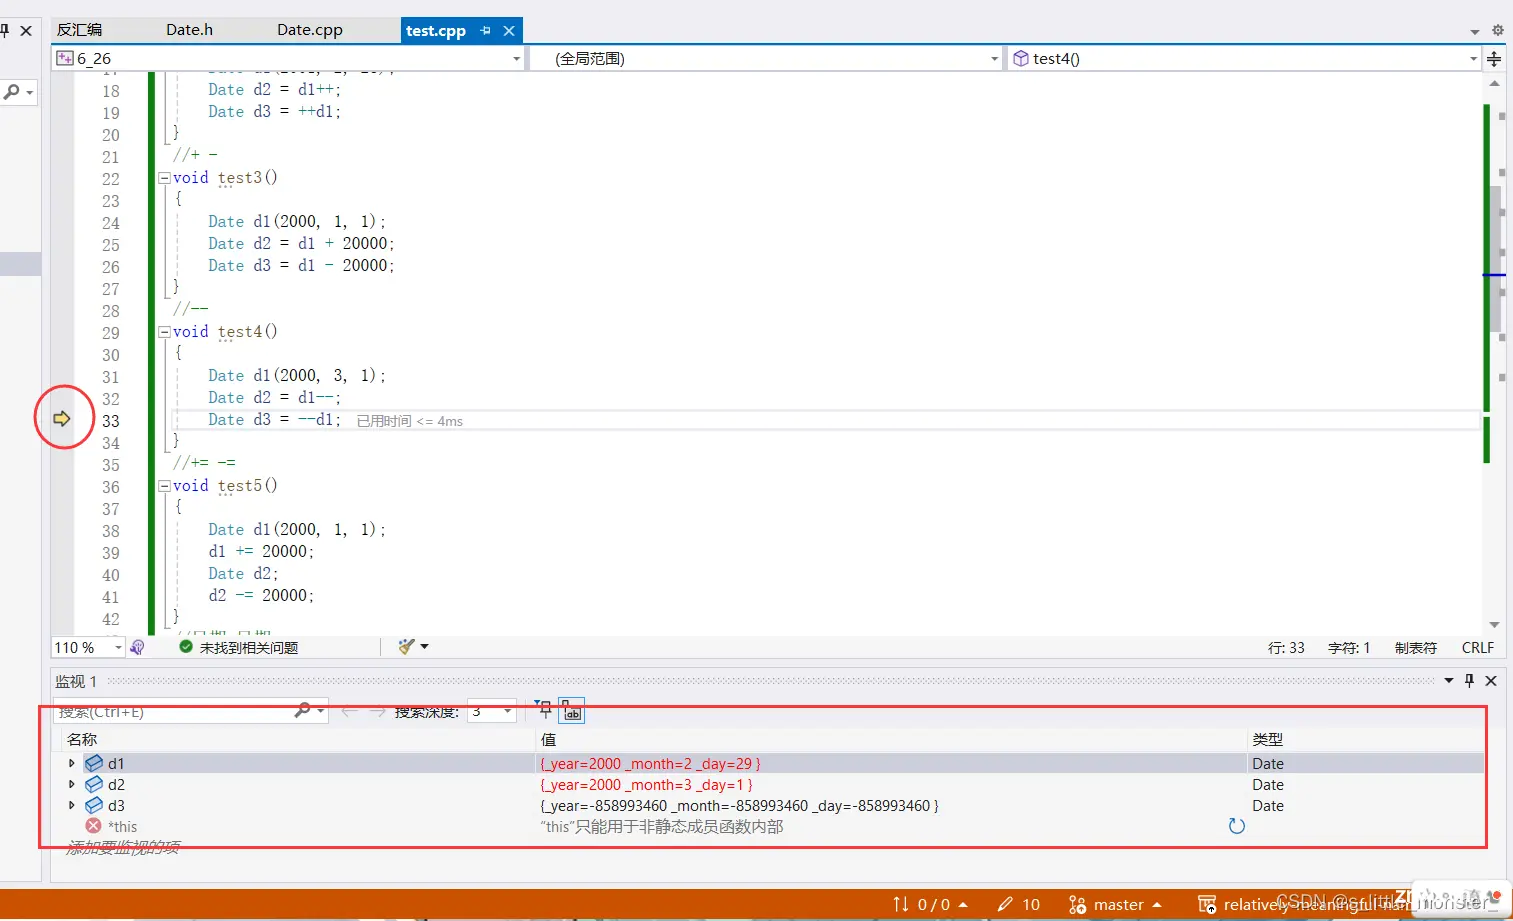Screen dimensions: 1513x921
Task: Click the refresh icon in *this row
Action: [x=1237, y=826]
